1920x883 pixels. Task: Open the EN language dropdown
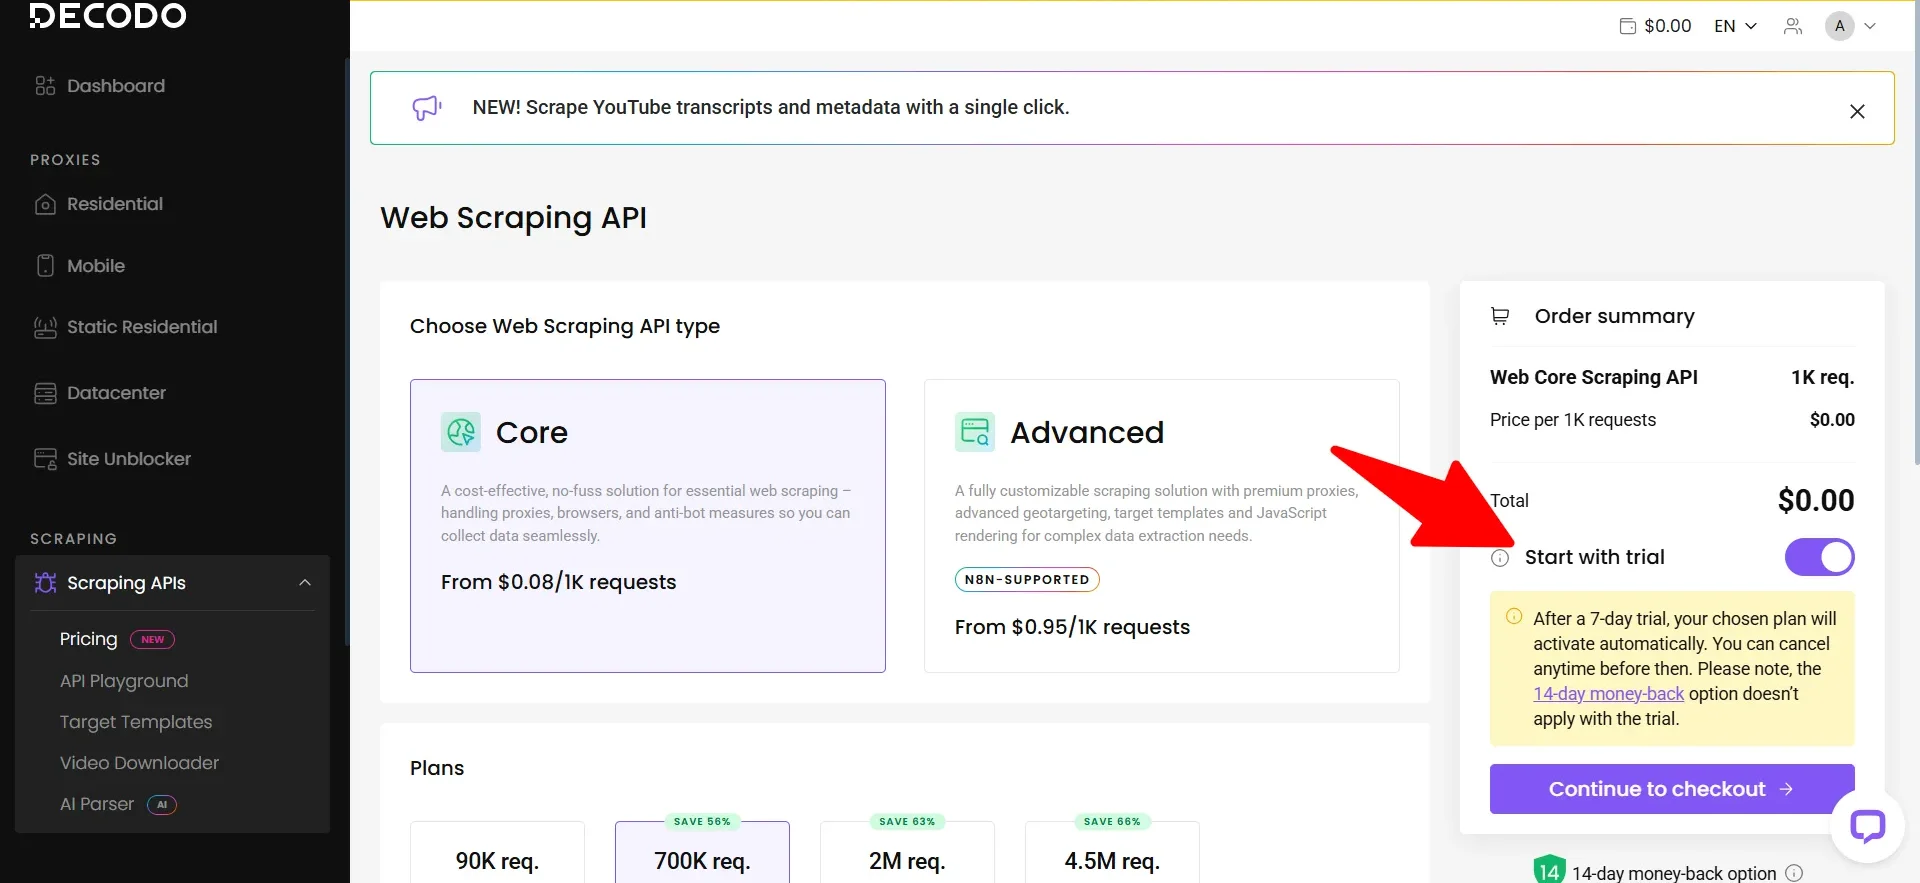pyautogui.click(x=1735, y=26)
